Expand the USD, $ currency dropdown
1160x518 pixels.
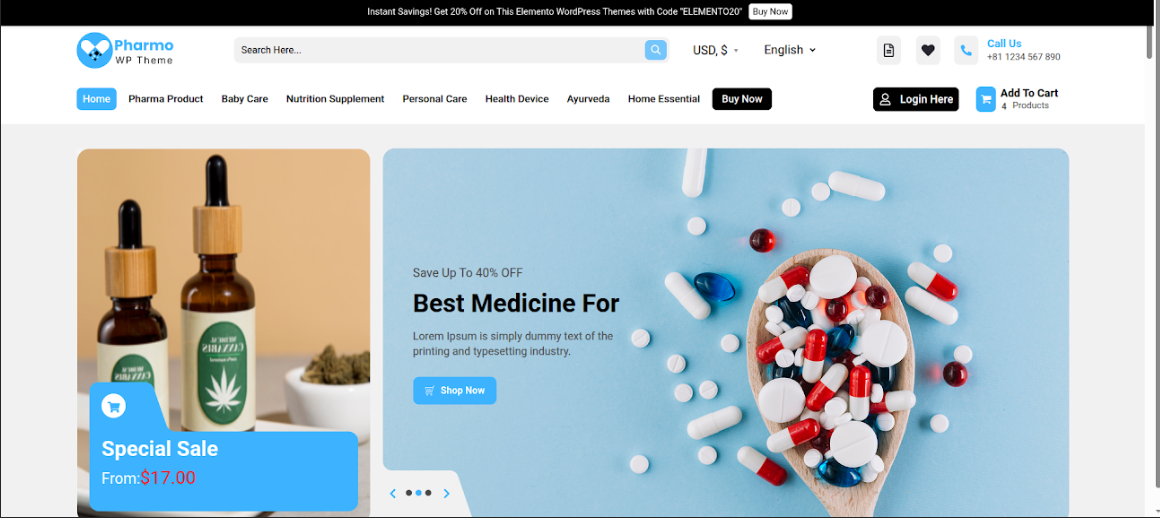point(715,50)
